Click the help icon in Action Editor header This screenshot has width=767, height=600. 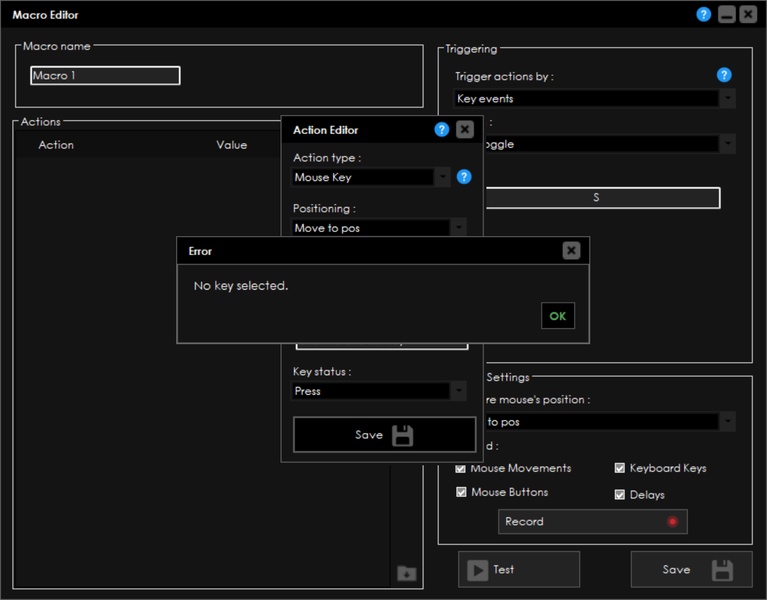(x=442, y=130)
